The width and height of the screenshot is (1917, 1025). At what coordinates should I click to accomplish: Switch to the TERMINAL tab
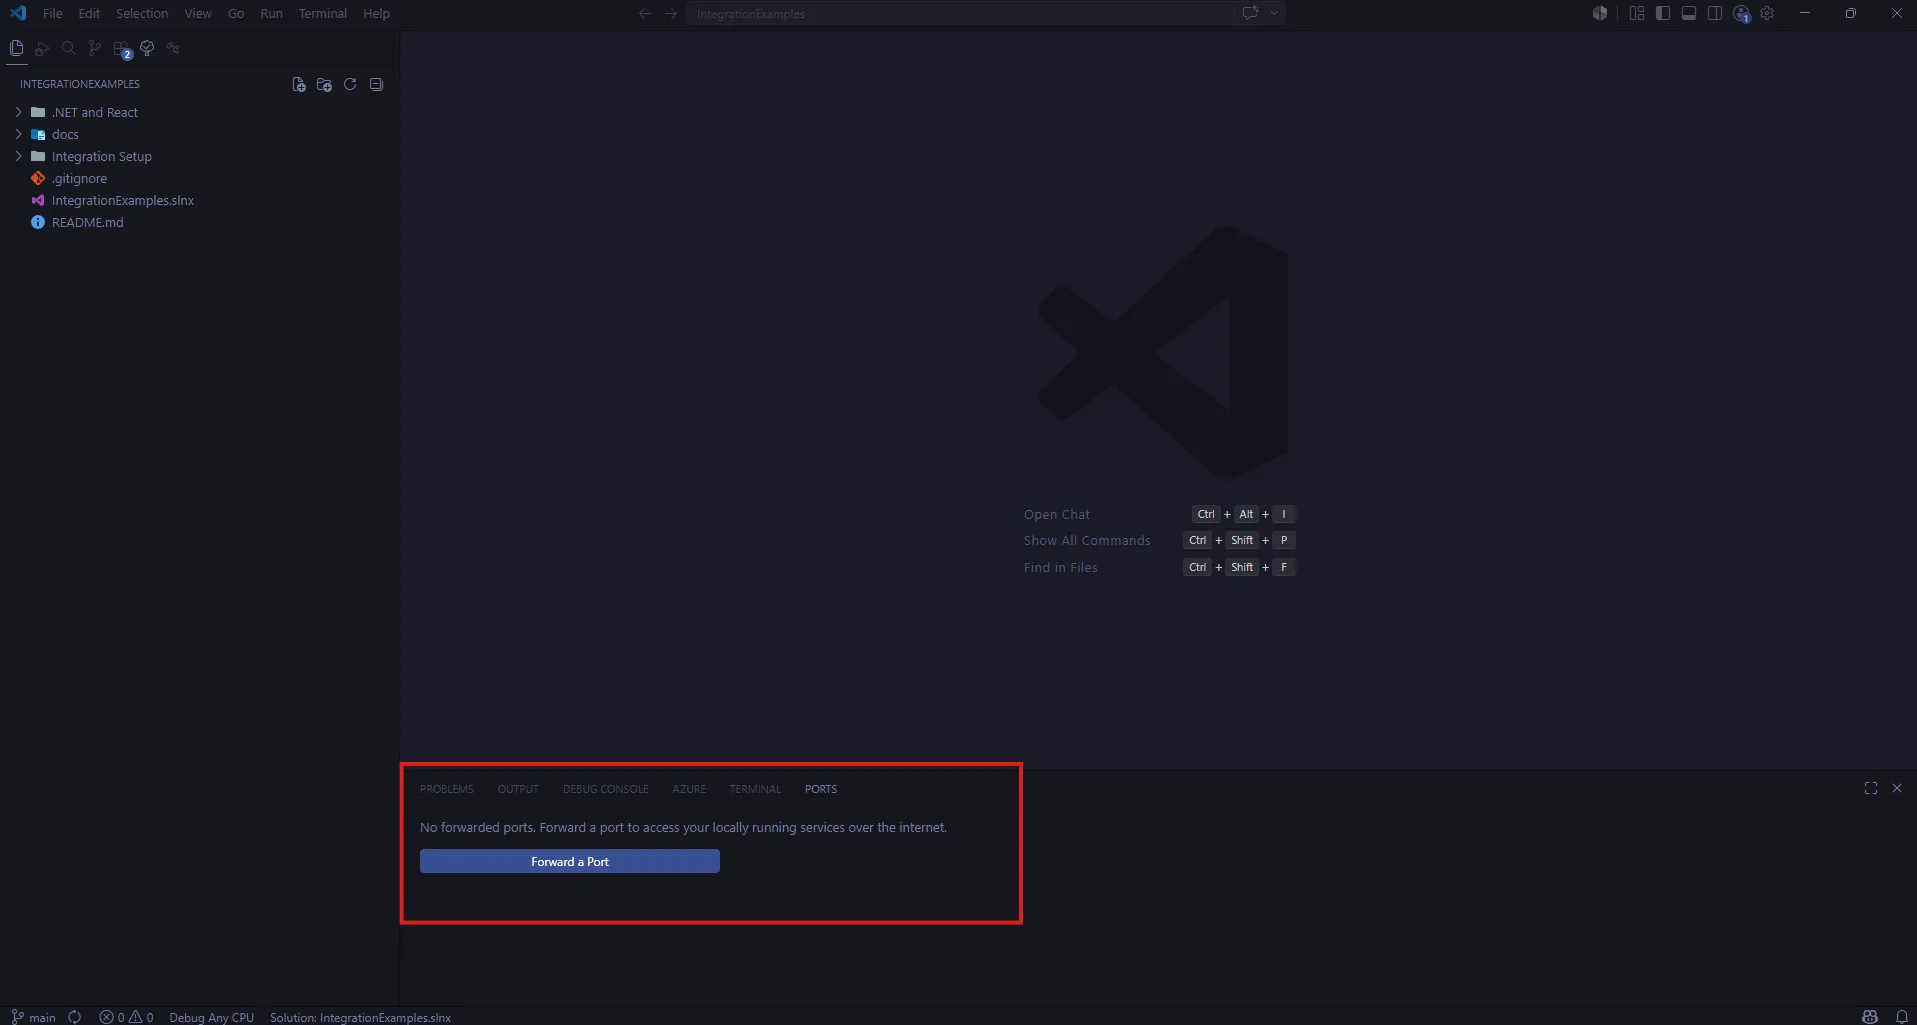point(755,789)
